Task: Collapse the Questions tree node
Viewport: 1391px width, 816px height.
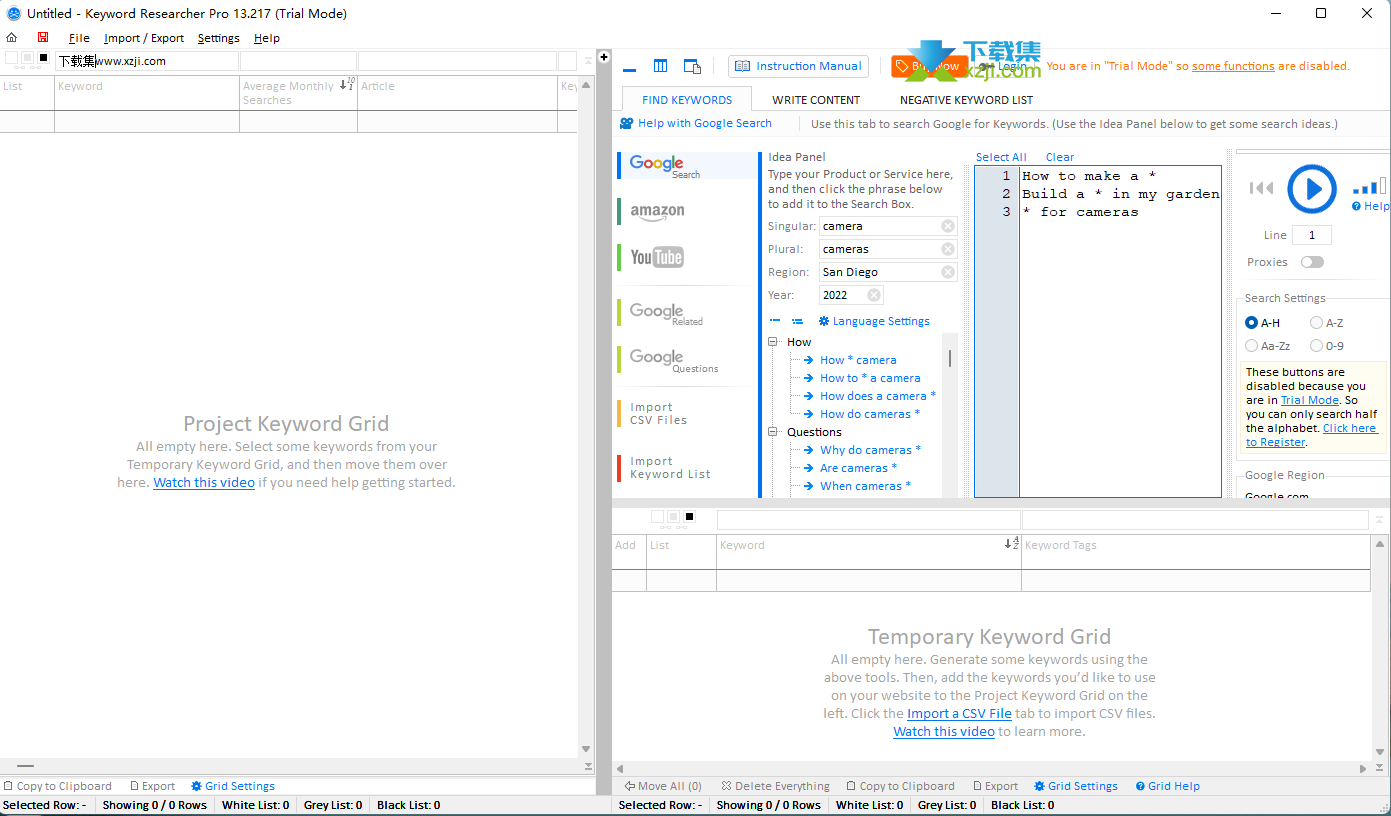Action: pos(773,432)
